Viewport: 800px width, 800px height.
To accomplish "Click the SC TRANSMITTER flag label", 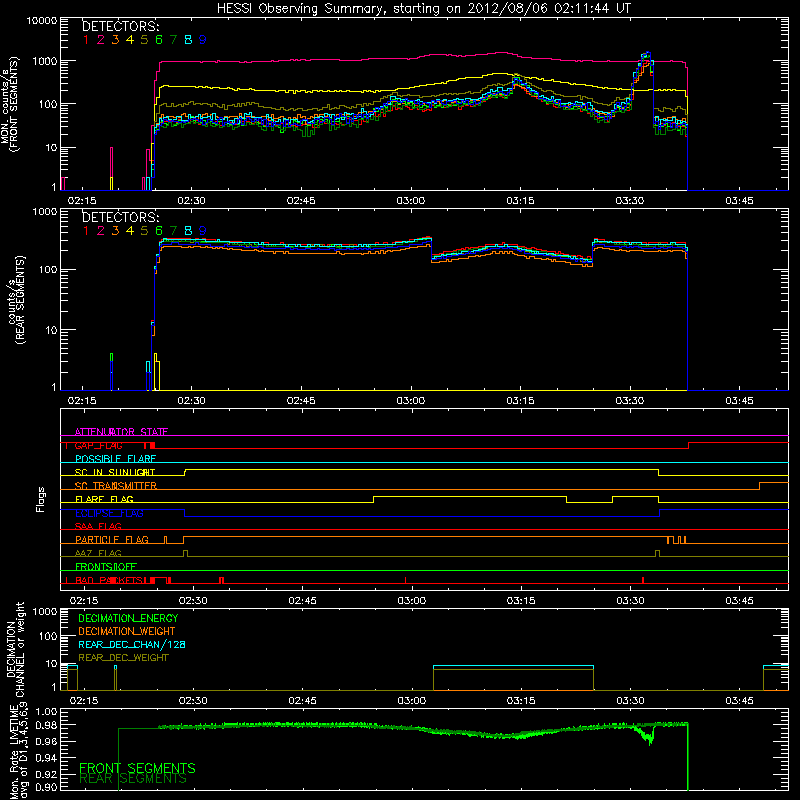I will [x=116, y=486].
